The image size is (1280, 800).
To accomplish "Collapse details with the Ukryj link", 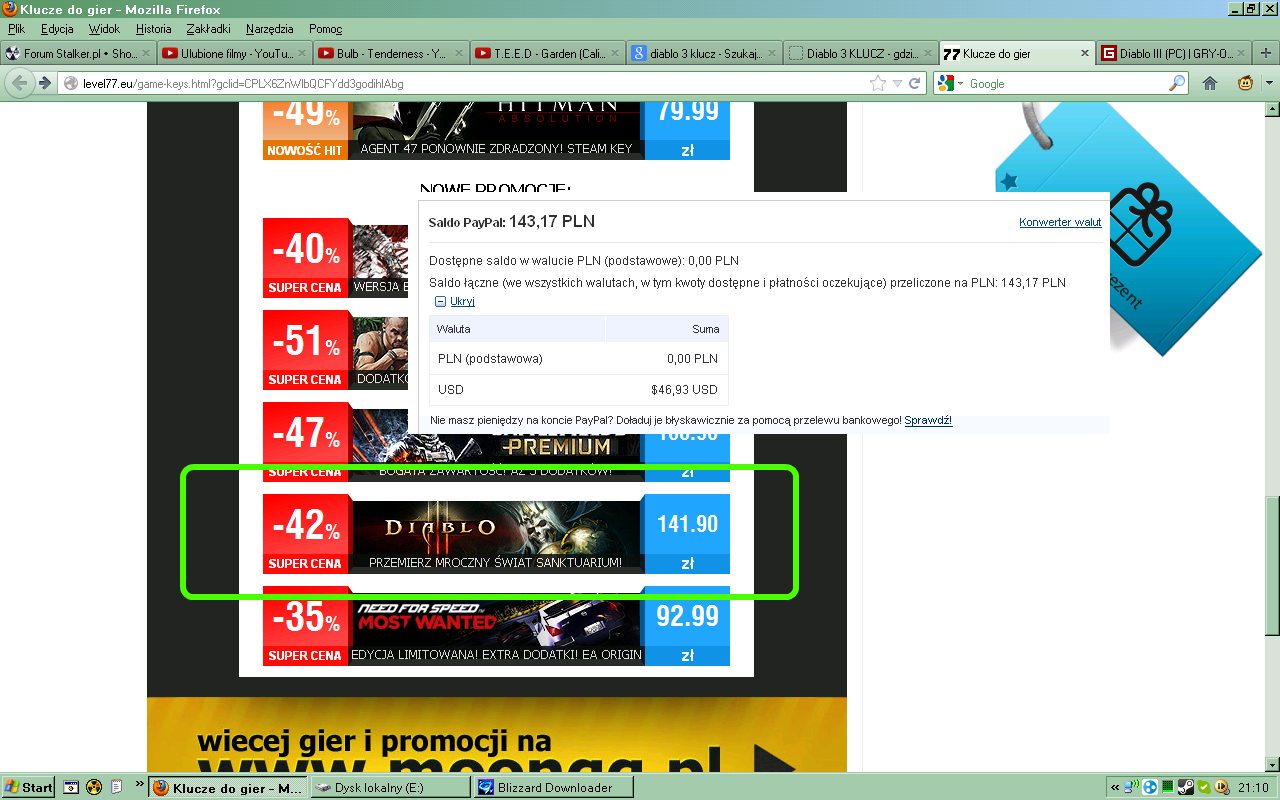I will 462,301.
